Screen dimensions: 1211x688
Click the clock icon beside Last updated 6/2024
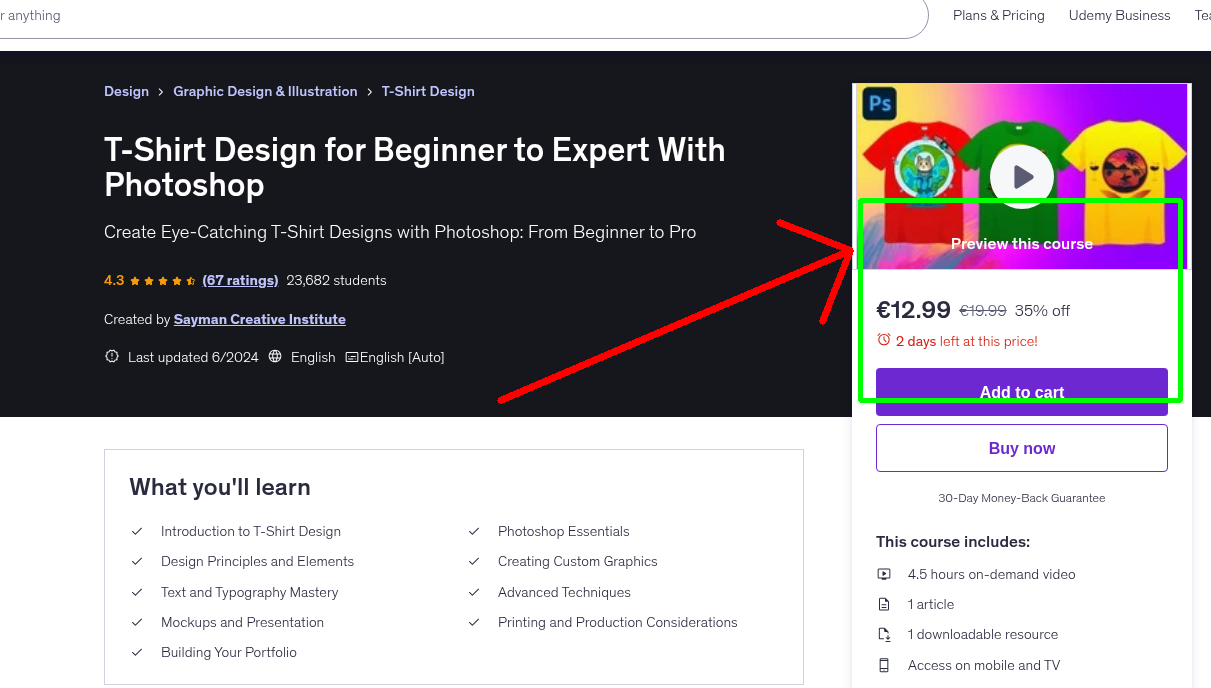point(111,356)
